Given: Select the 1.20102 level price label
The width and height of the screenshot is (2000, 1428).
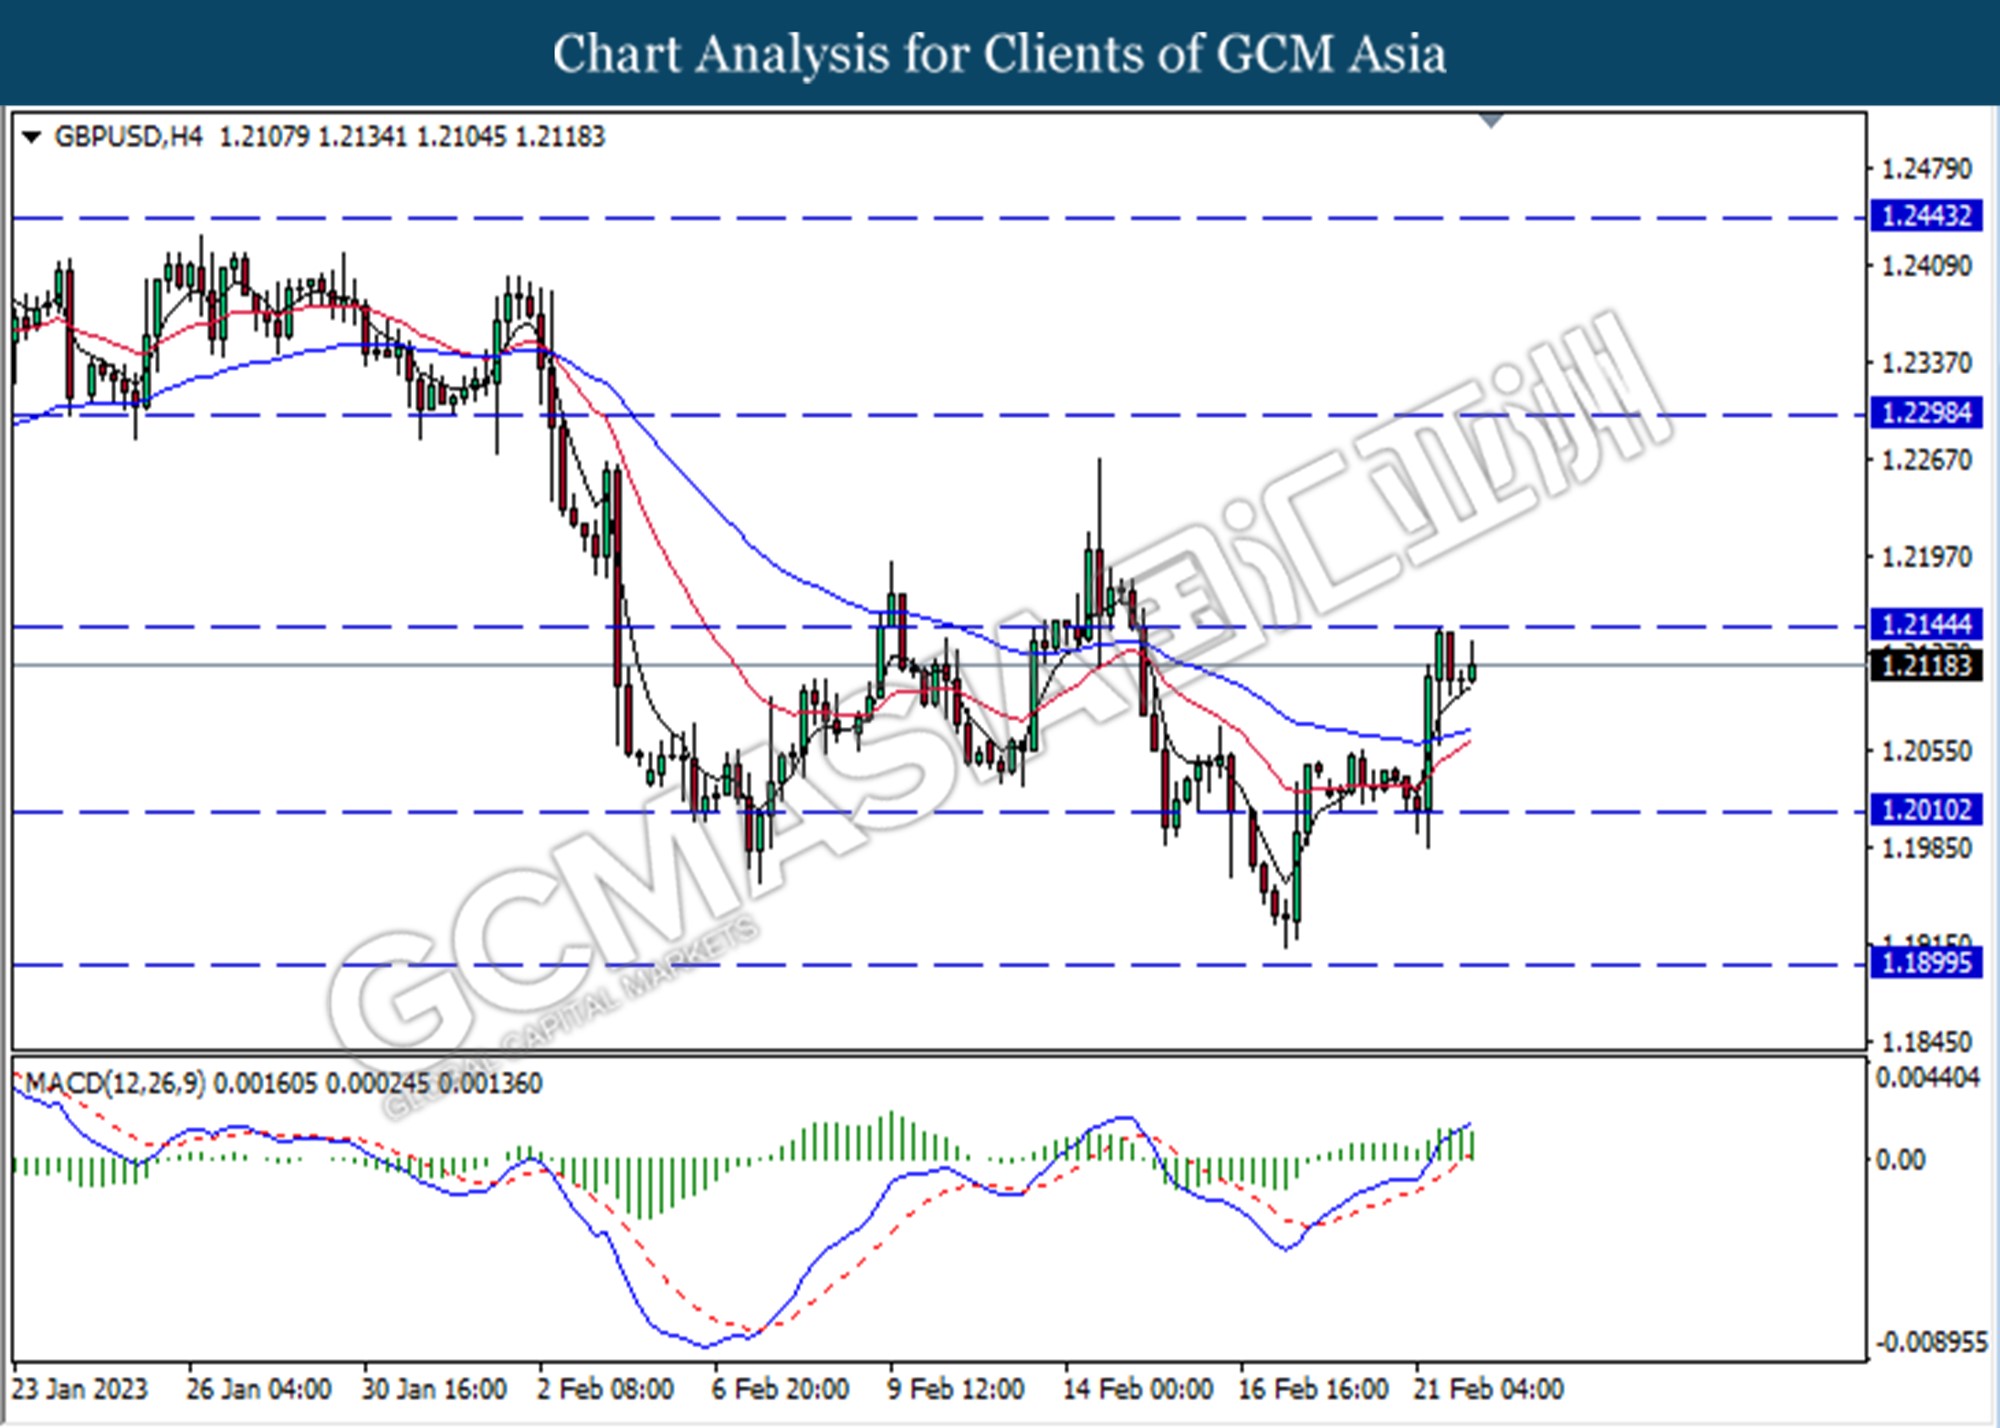Looking at the screenshot, I should [x=1926, y=810].
